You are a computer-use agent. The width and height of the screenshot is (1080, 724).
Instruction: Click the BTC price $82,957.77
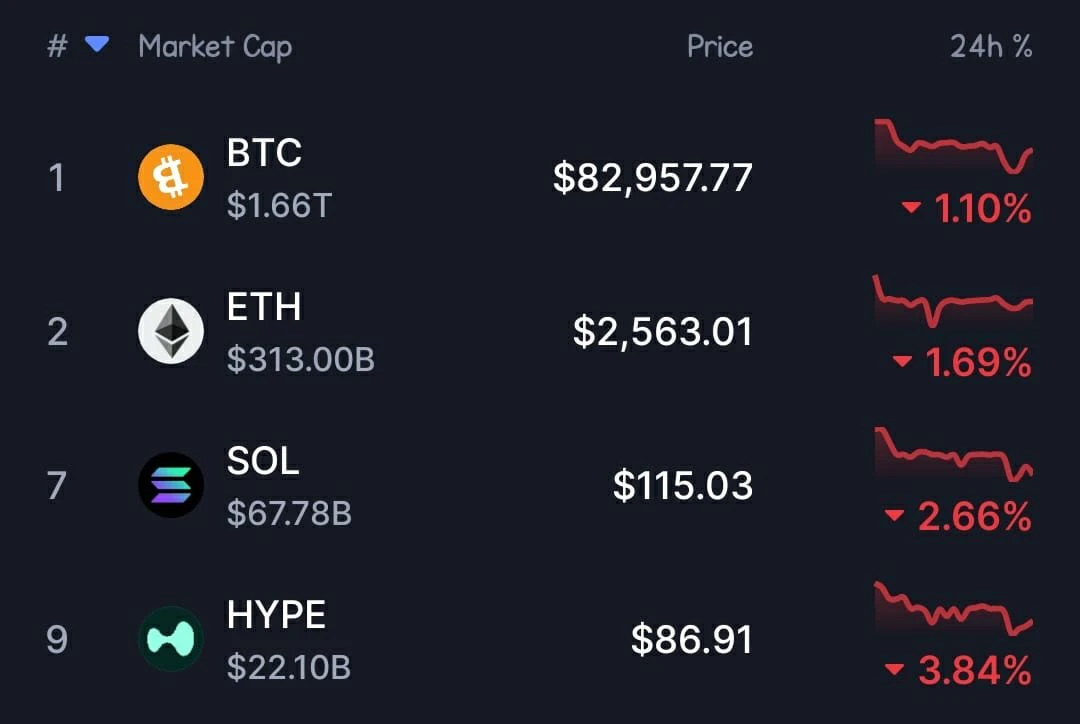pyautogui.click(x=652, y=178)
